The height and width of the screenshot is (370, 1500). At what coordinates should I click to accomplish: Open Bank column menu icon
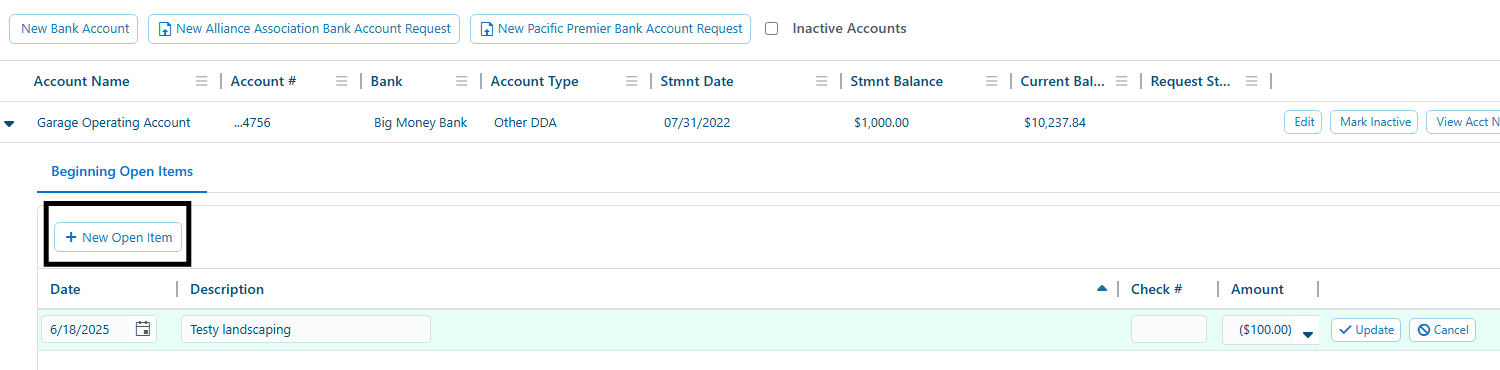[x=461, y=81]
